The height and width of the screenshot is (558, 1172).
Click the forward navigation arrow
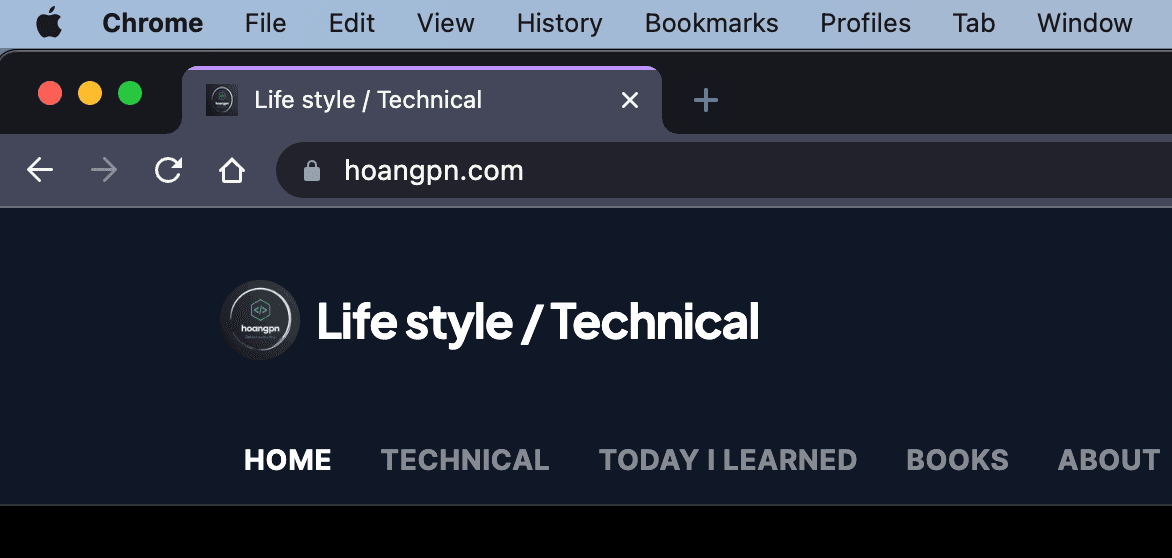[103, 171]
